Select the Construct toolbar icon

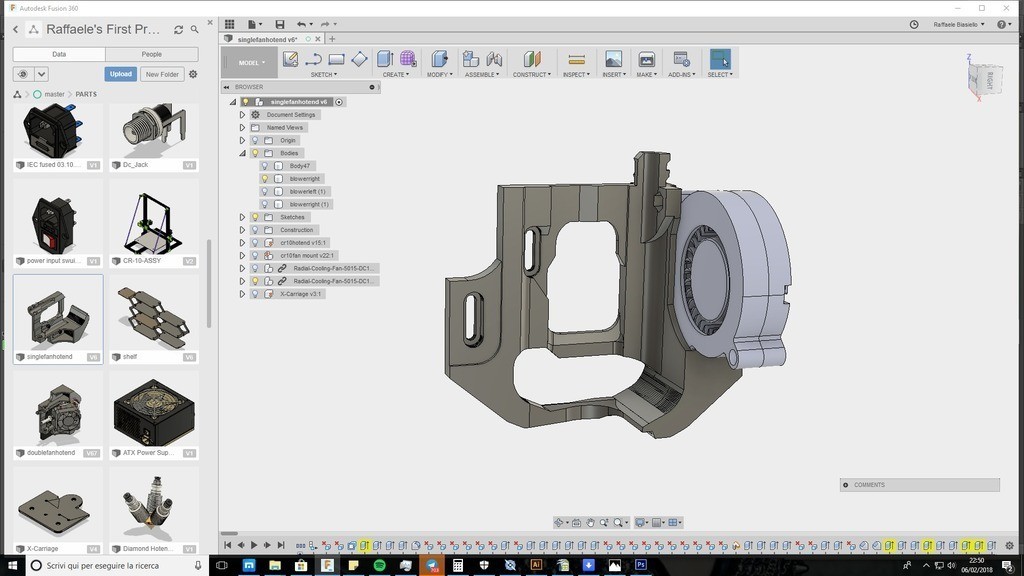533,60
